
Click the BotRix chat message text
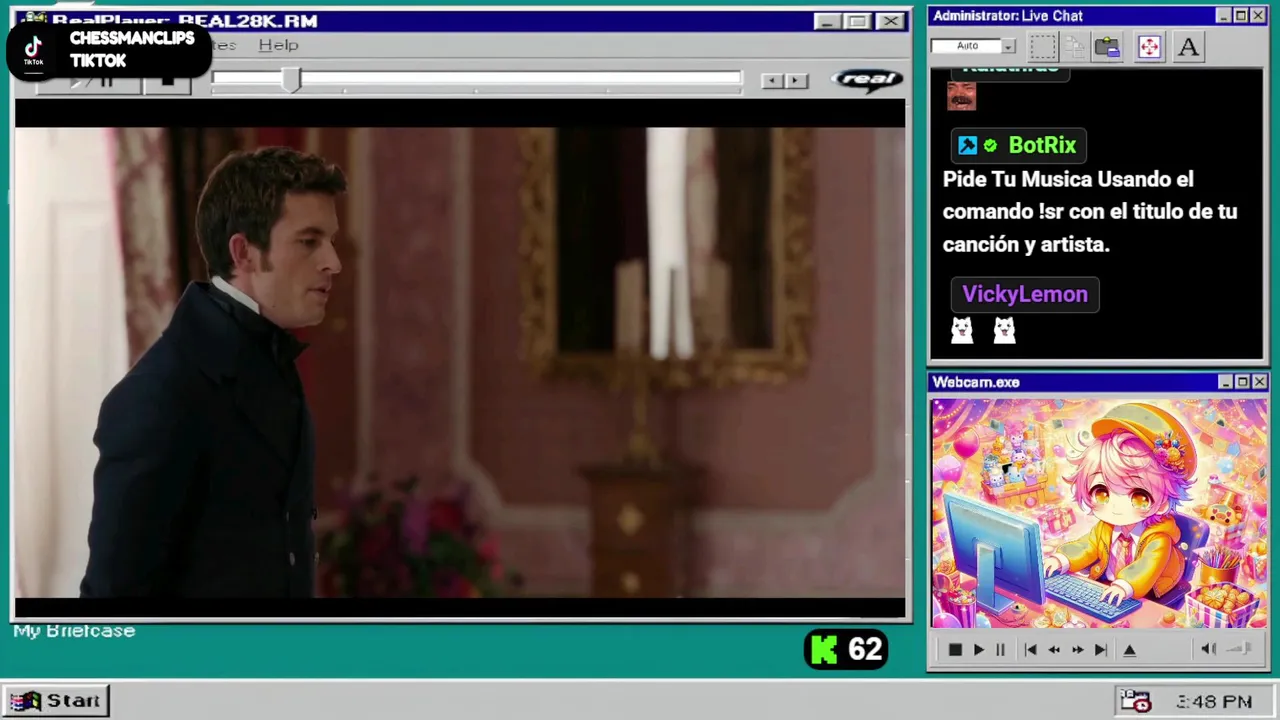tap(1090, 212)
